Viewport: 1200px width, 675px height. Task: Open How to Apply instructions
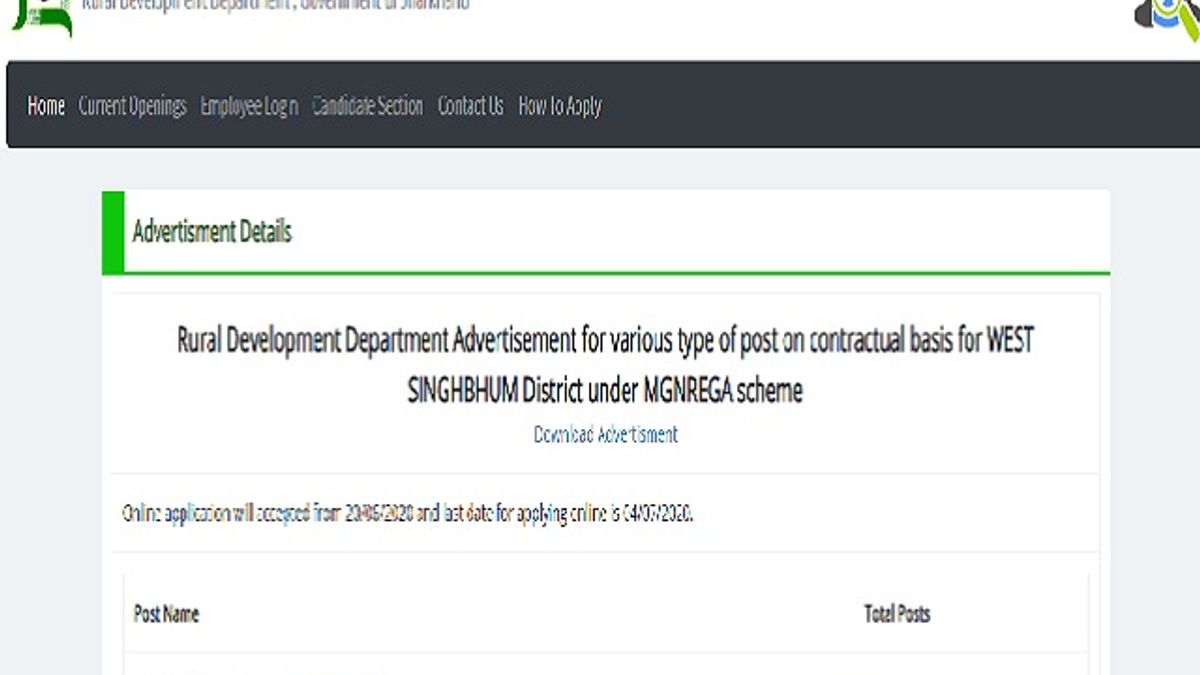tap(560, 106)
